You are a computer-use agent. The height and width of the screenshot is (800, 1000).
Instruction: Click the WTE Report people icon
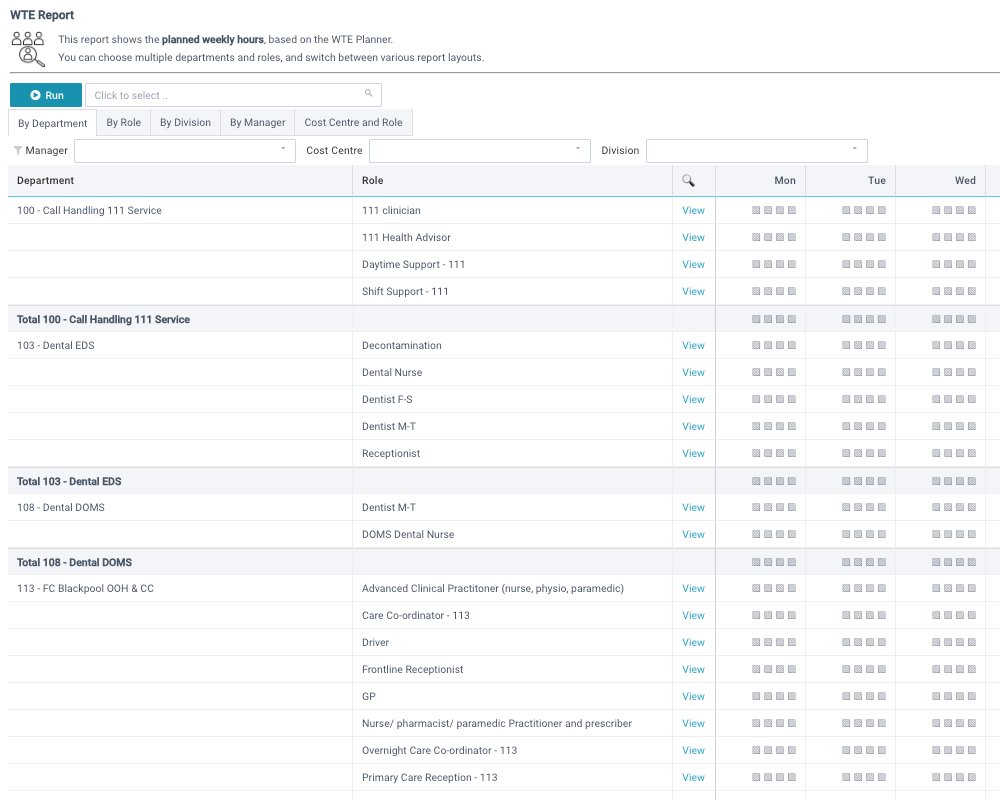click(x=28, y=49)
